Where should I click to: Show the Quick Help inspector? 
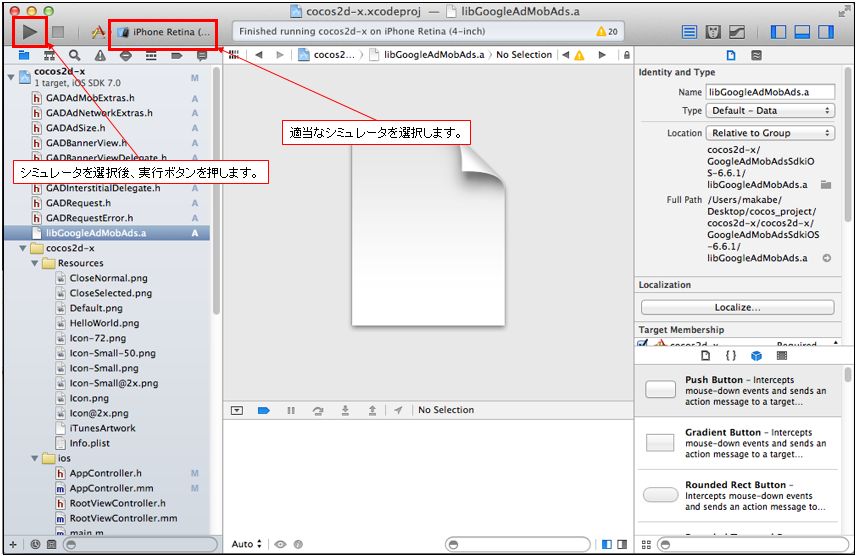tap(756, 55)
